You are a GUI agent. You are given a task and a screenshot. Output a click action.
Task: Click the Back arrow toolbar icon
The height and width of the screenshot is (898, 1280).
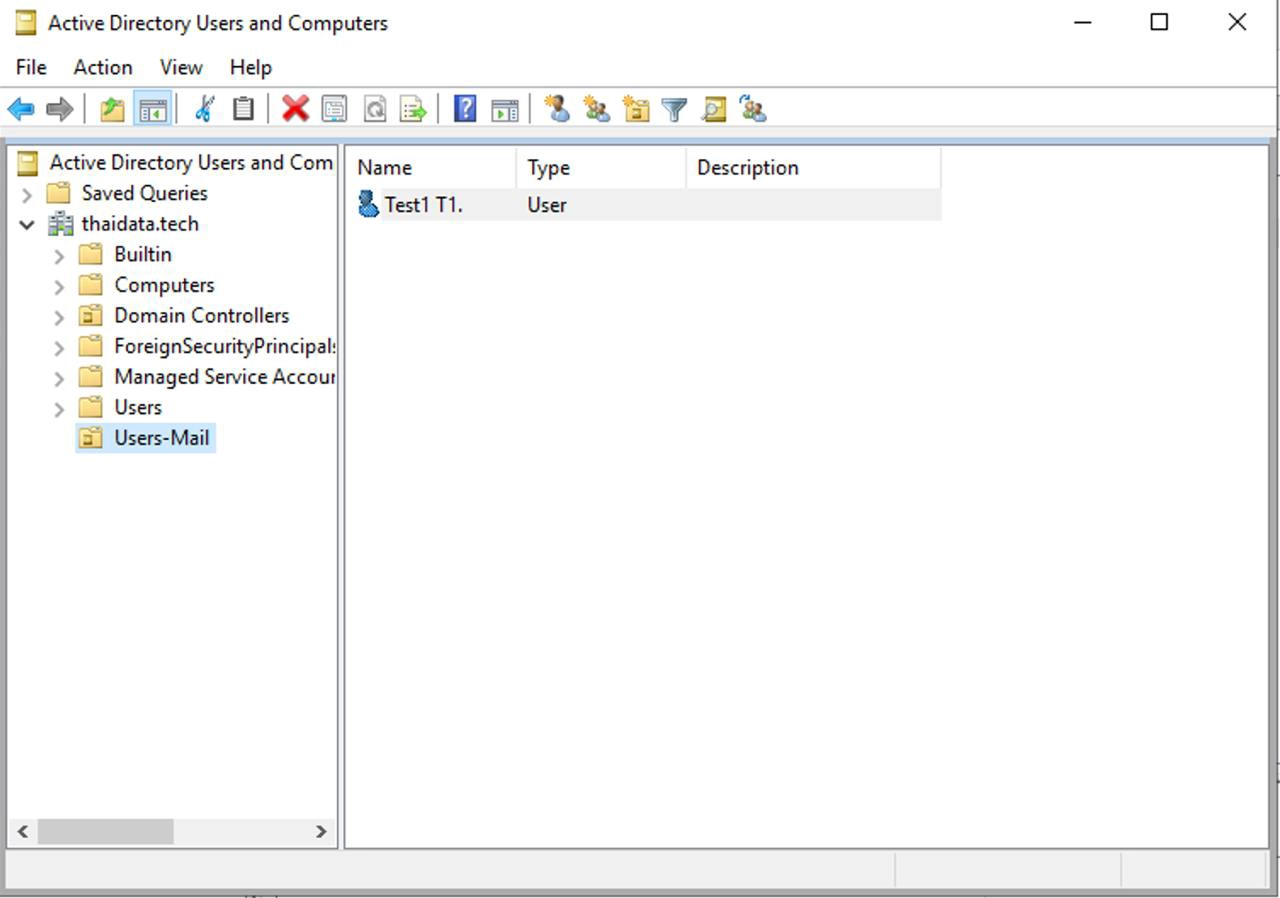[21, 109]
